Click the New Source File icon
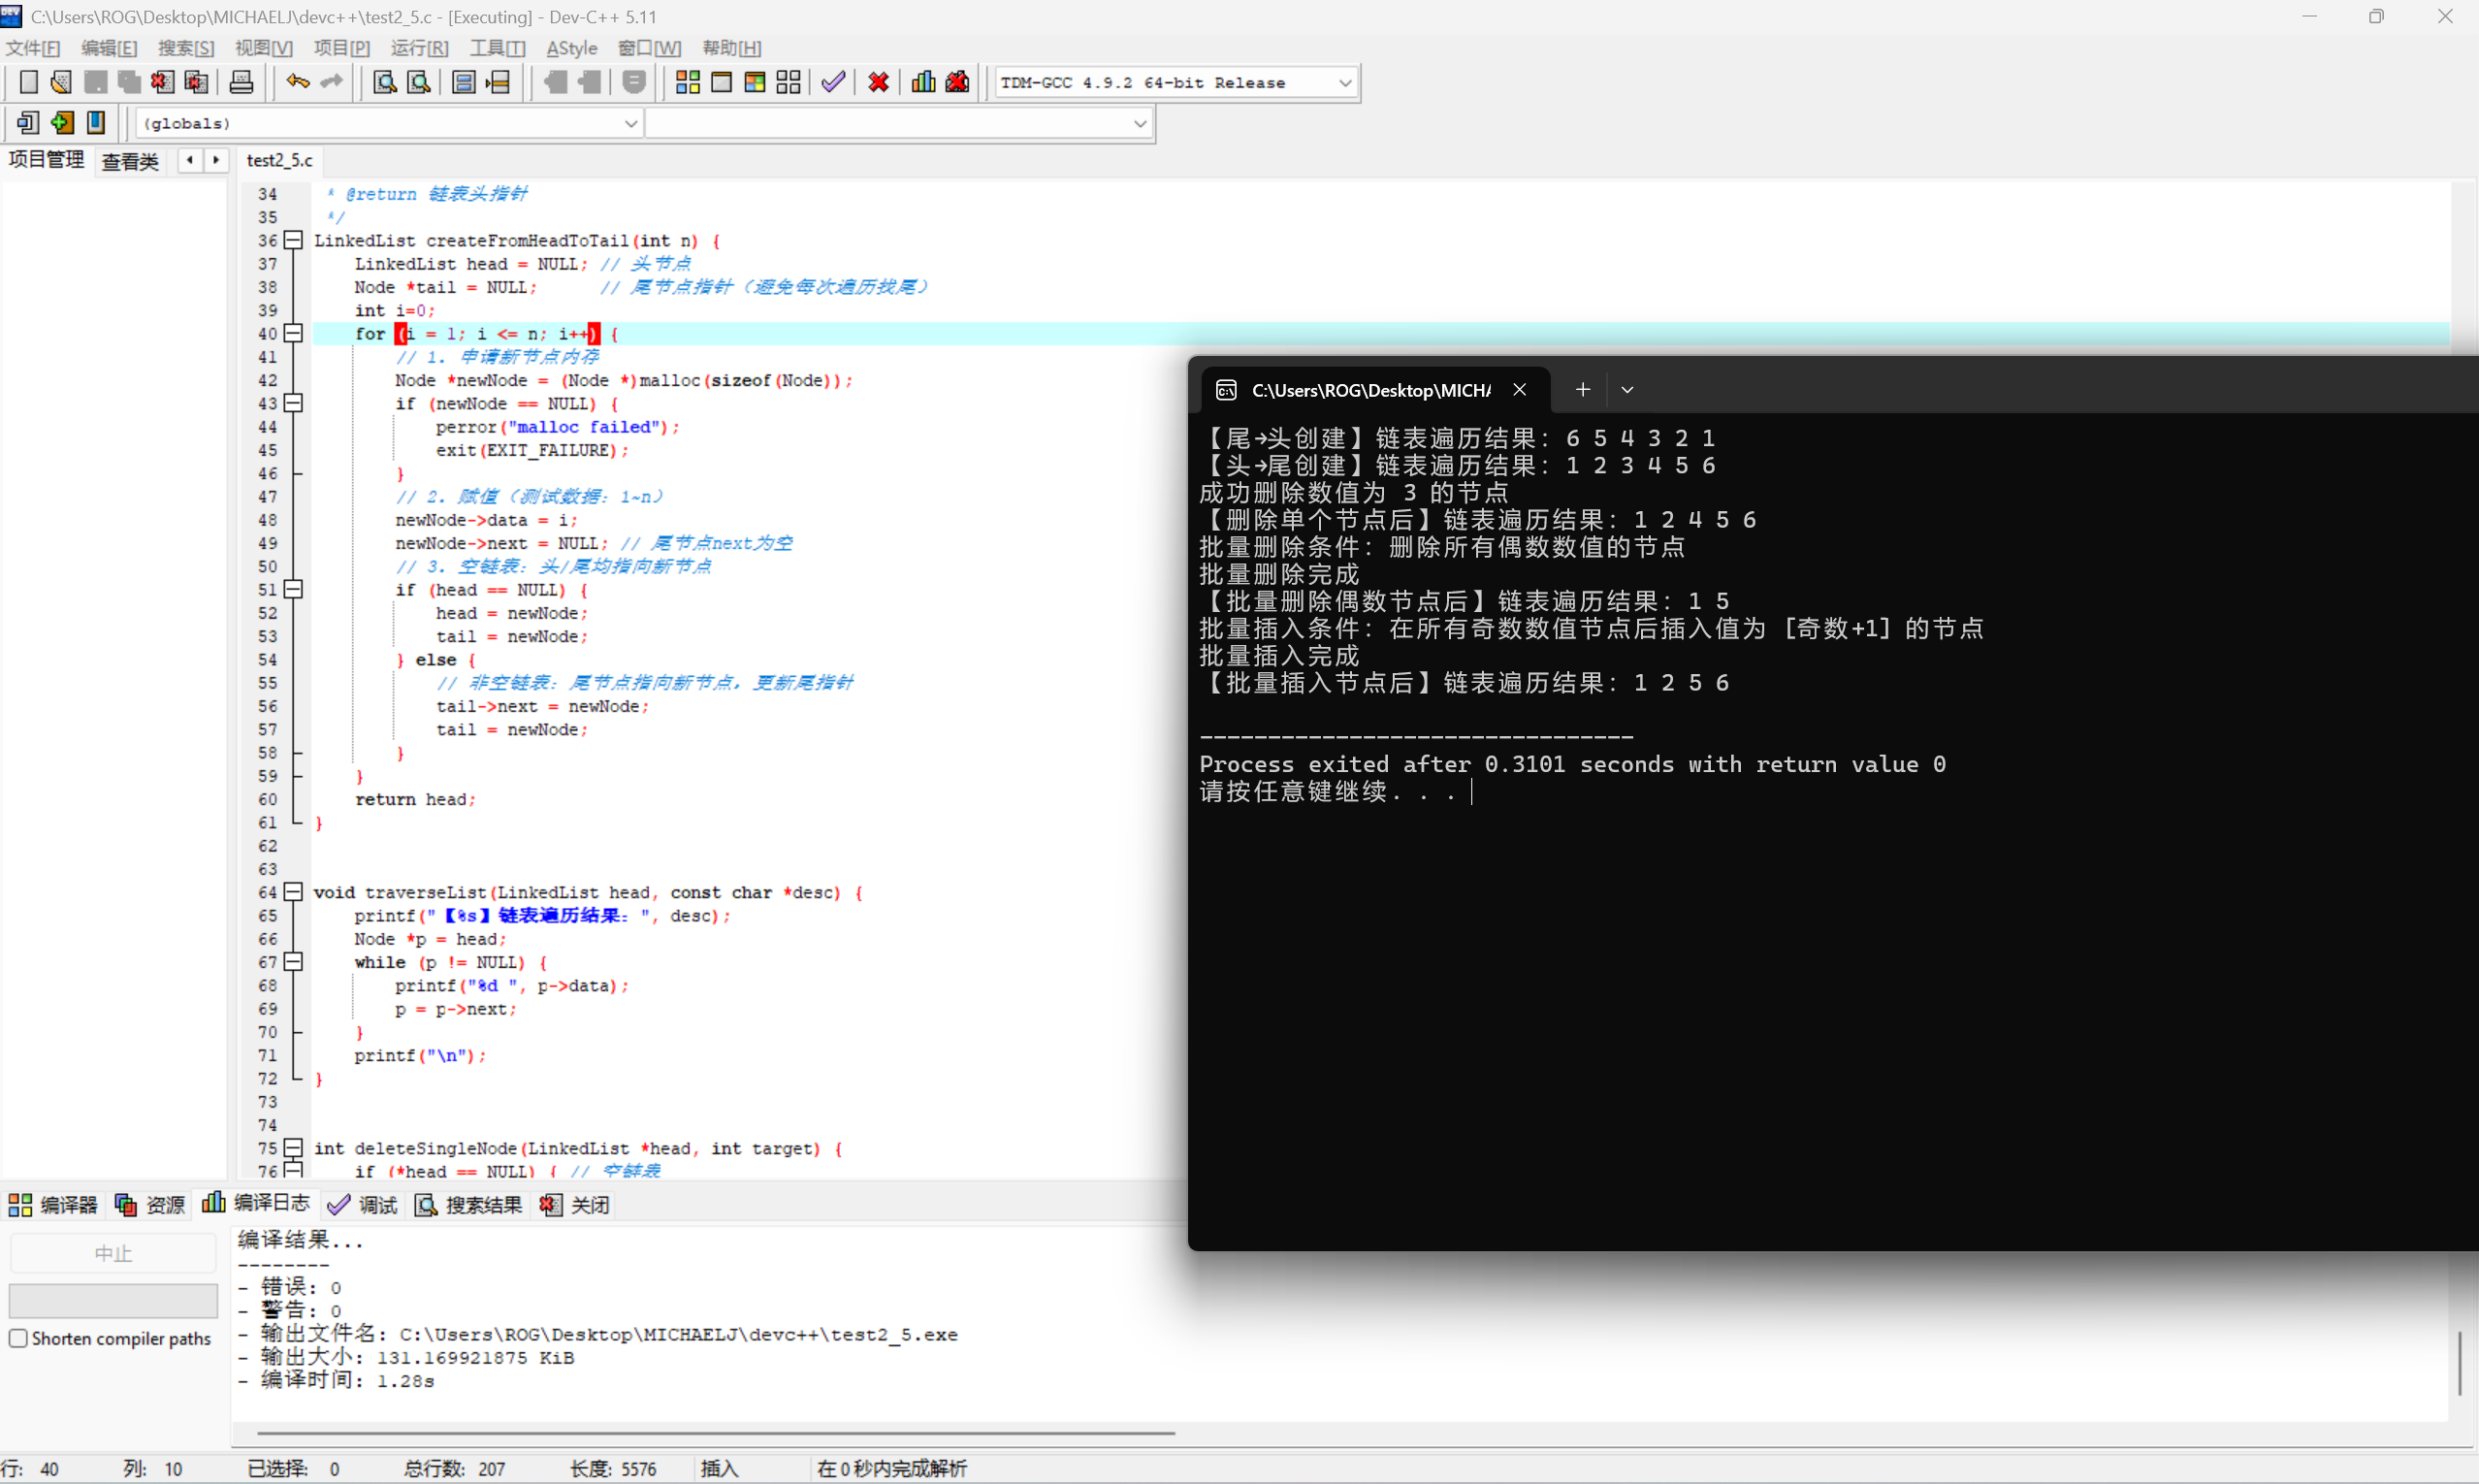 pyautogui.click(x=28, y=82)
